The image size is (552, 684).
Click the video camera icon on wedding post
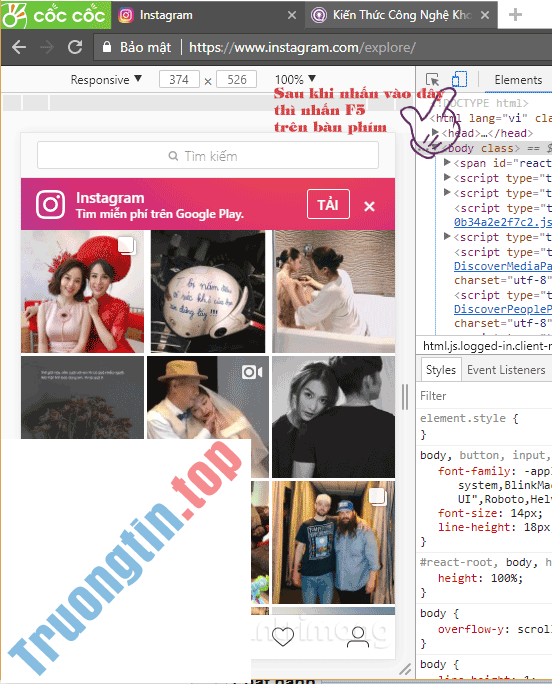(252, 372)
